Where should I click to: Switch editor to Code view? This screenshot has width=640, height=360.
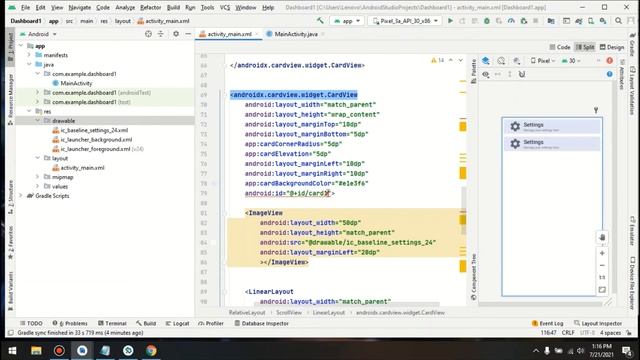coord(560,47)
